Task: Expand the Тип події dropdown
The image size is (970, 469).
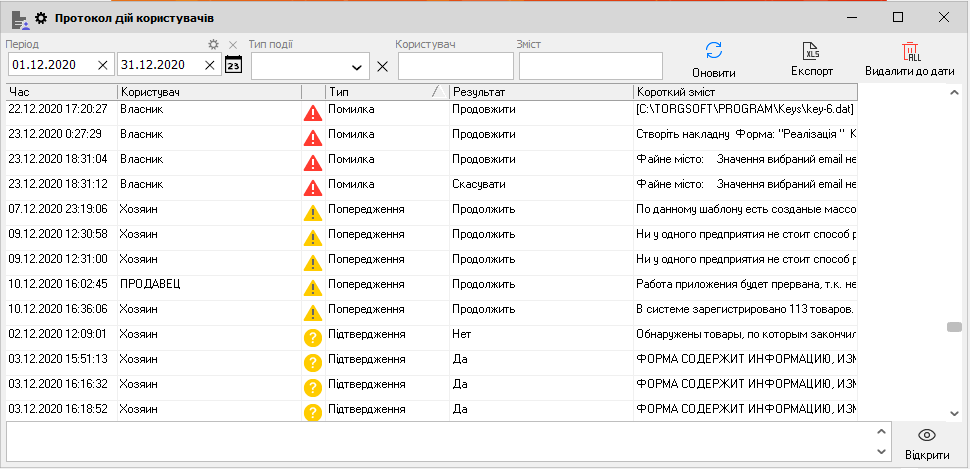Action: pos(357,66)
